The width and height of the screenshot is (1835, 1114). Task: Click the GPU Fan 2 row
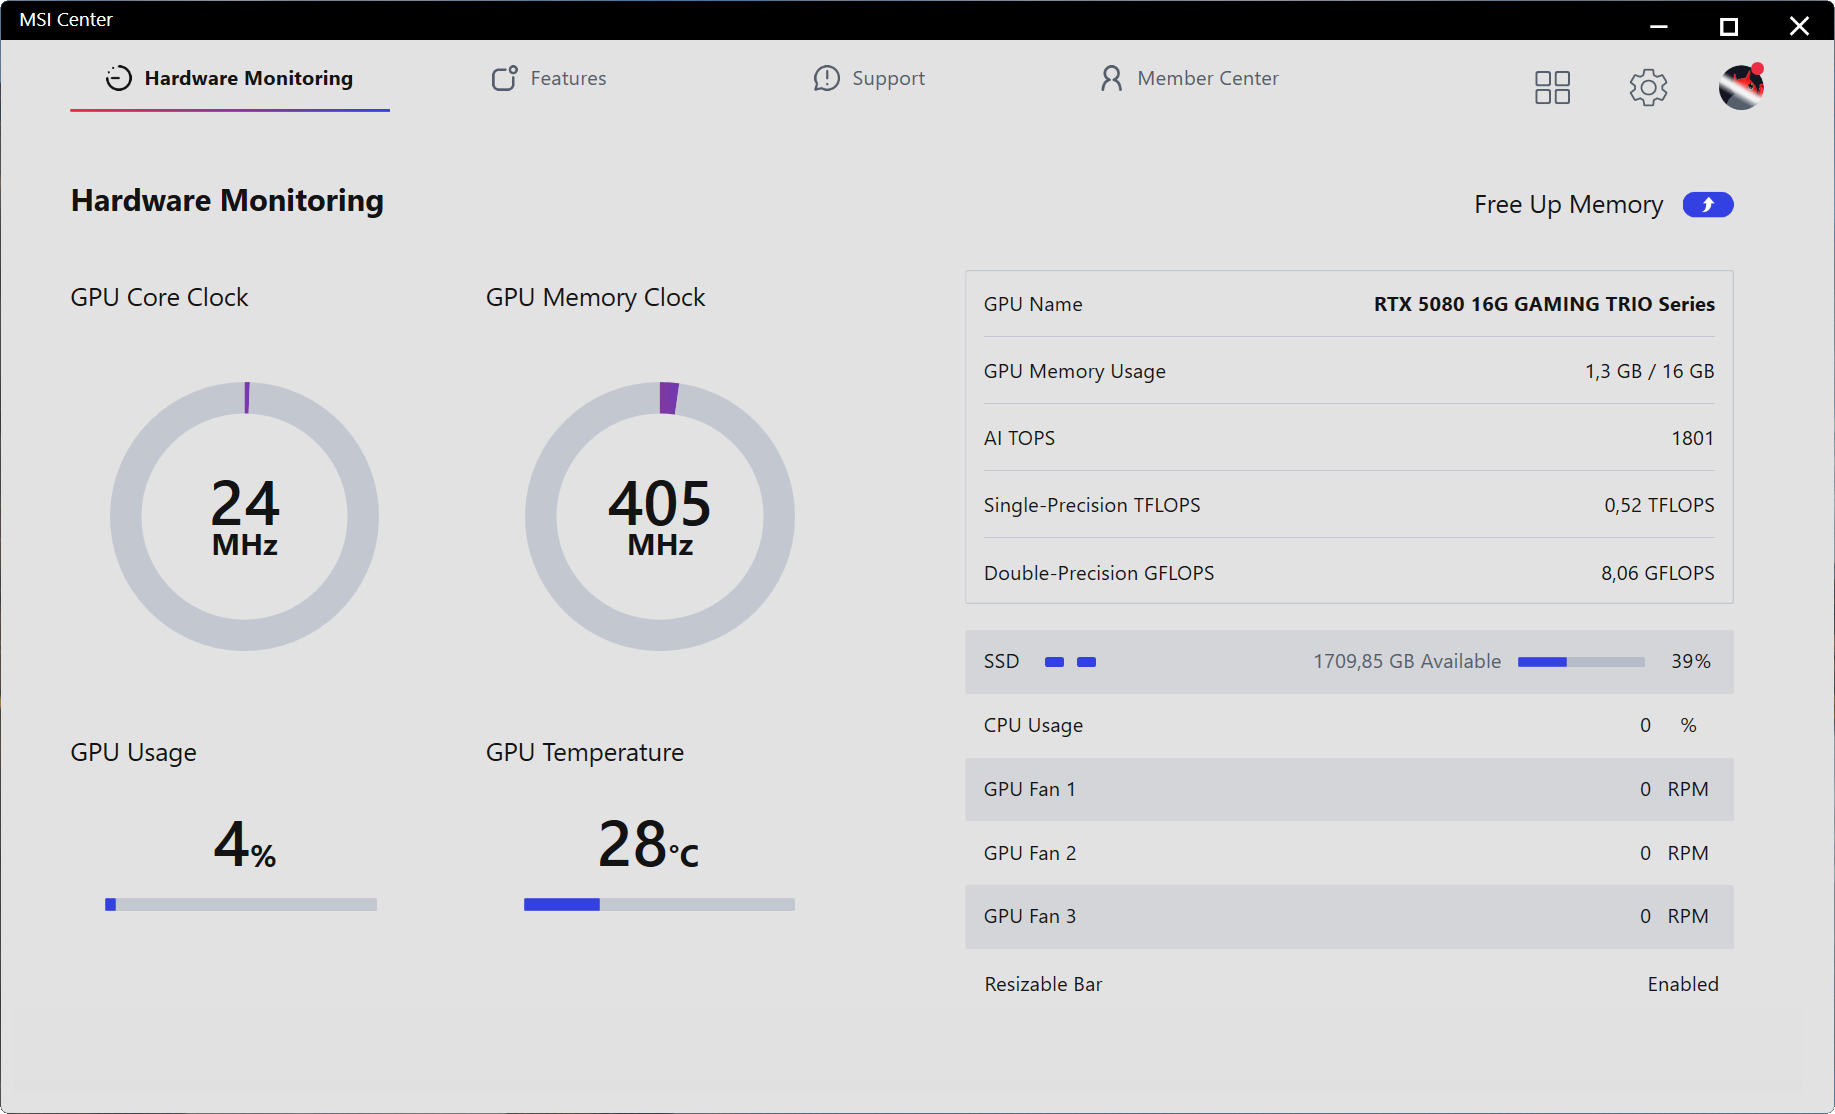pos(1349,853)
